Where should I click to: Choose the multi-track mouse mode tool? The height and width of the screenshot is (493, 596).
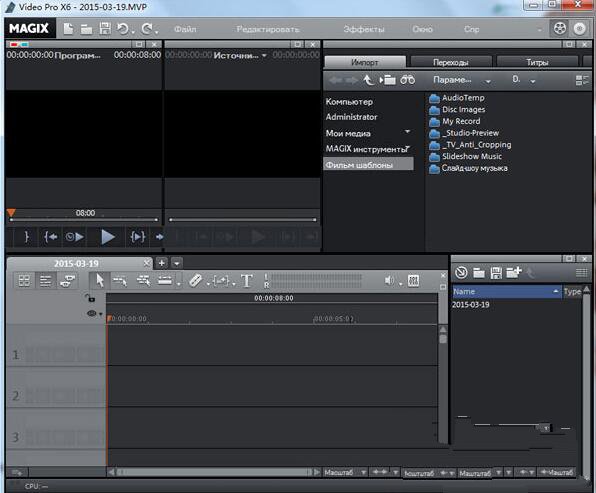143,281
